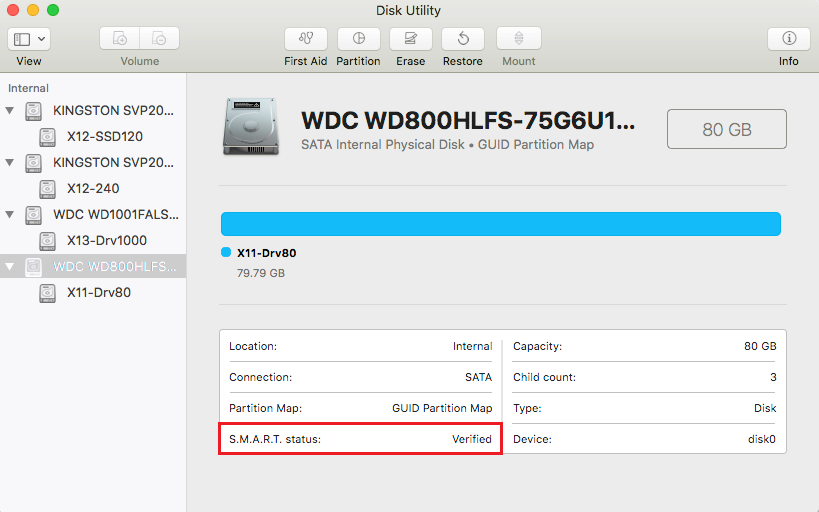Select the WDC WD1001FALS disk row
Viewport: 819px width, 512px height.
coord(93,214)
